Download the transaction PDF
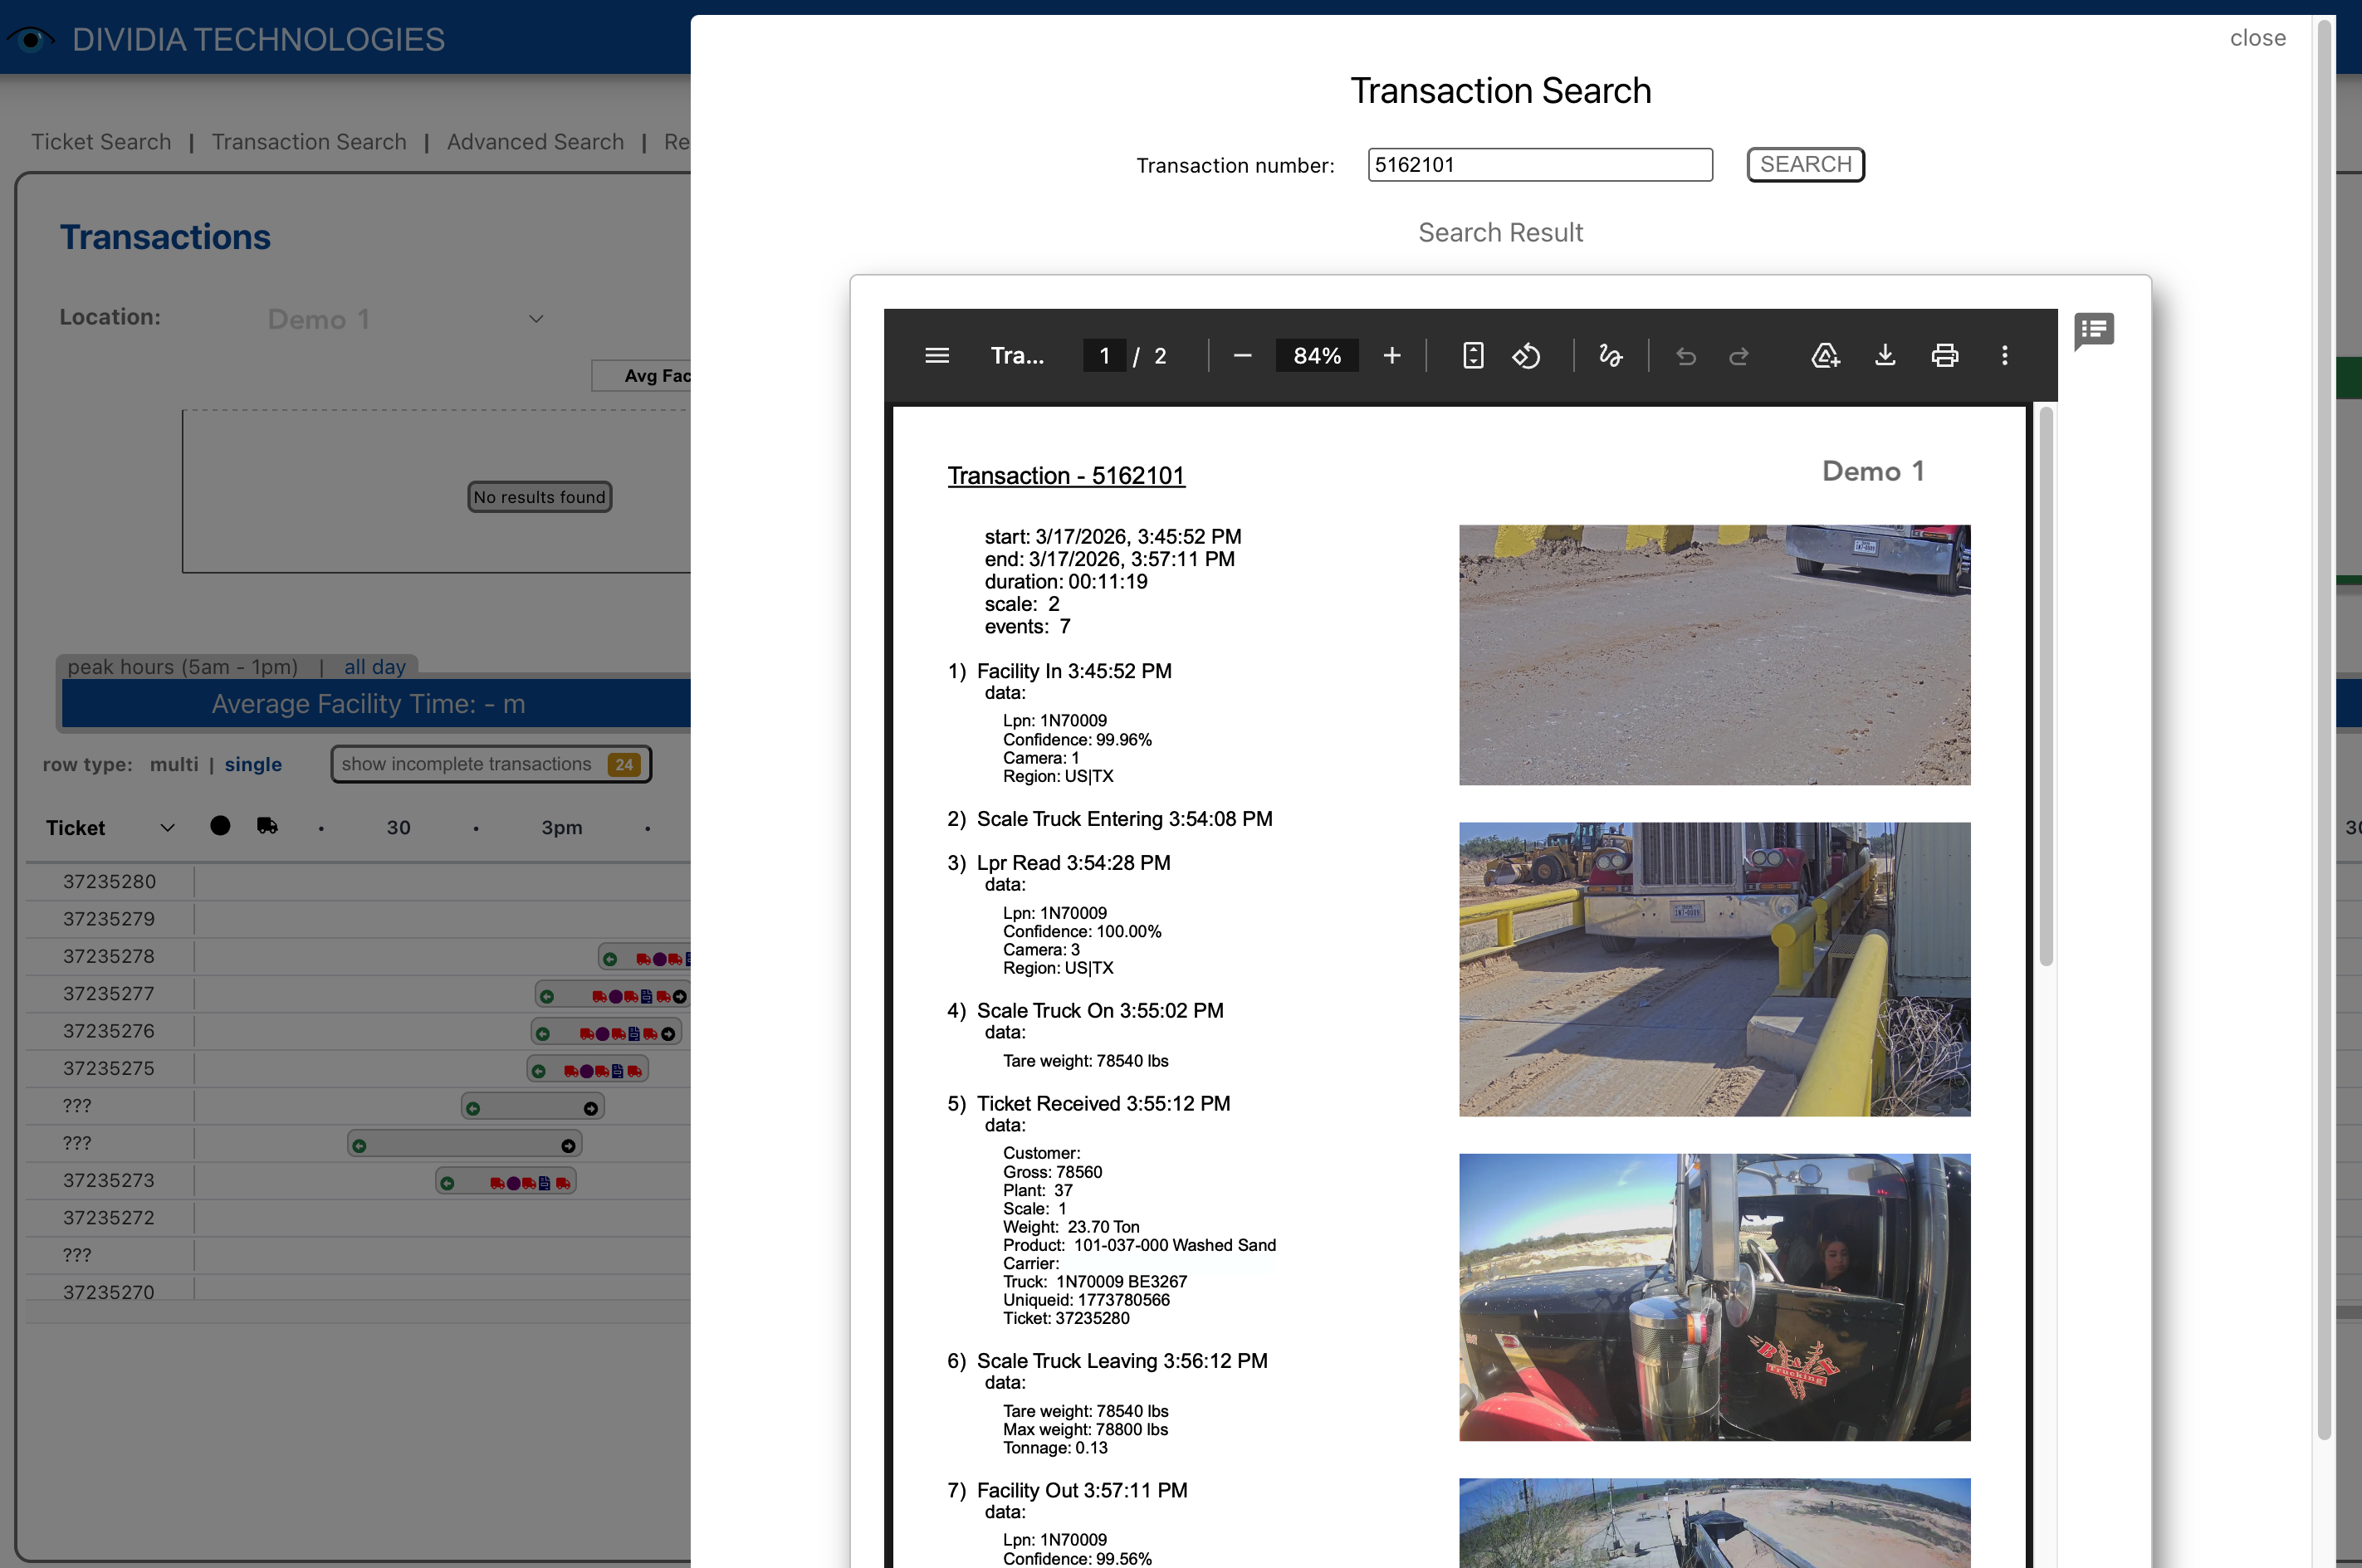 click(1885, 355)
